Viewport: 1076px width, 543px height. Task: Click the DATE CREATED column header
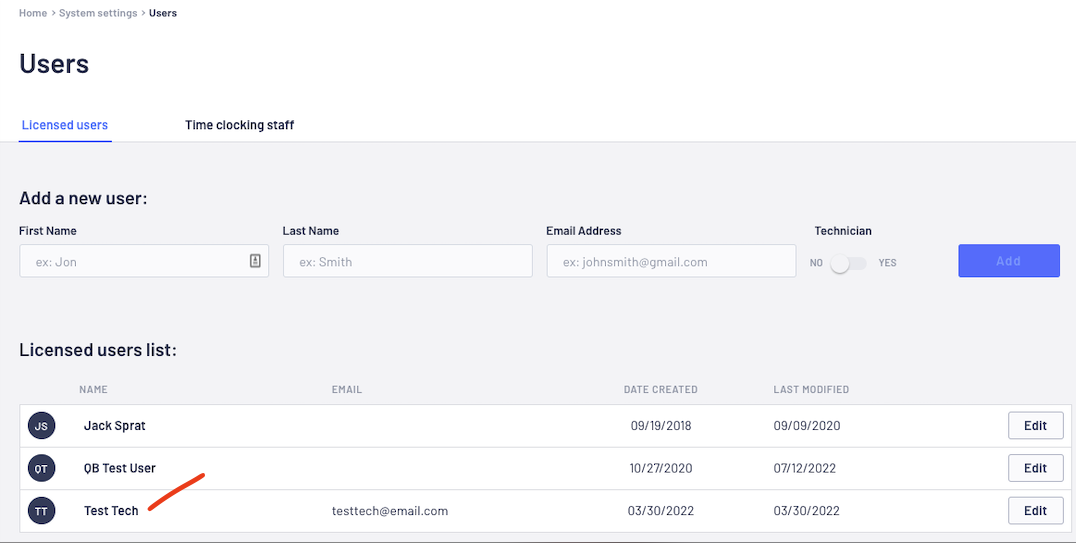click(x=661, y=389)
